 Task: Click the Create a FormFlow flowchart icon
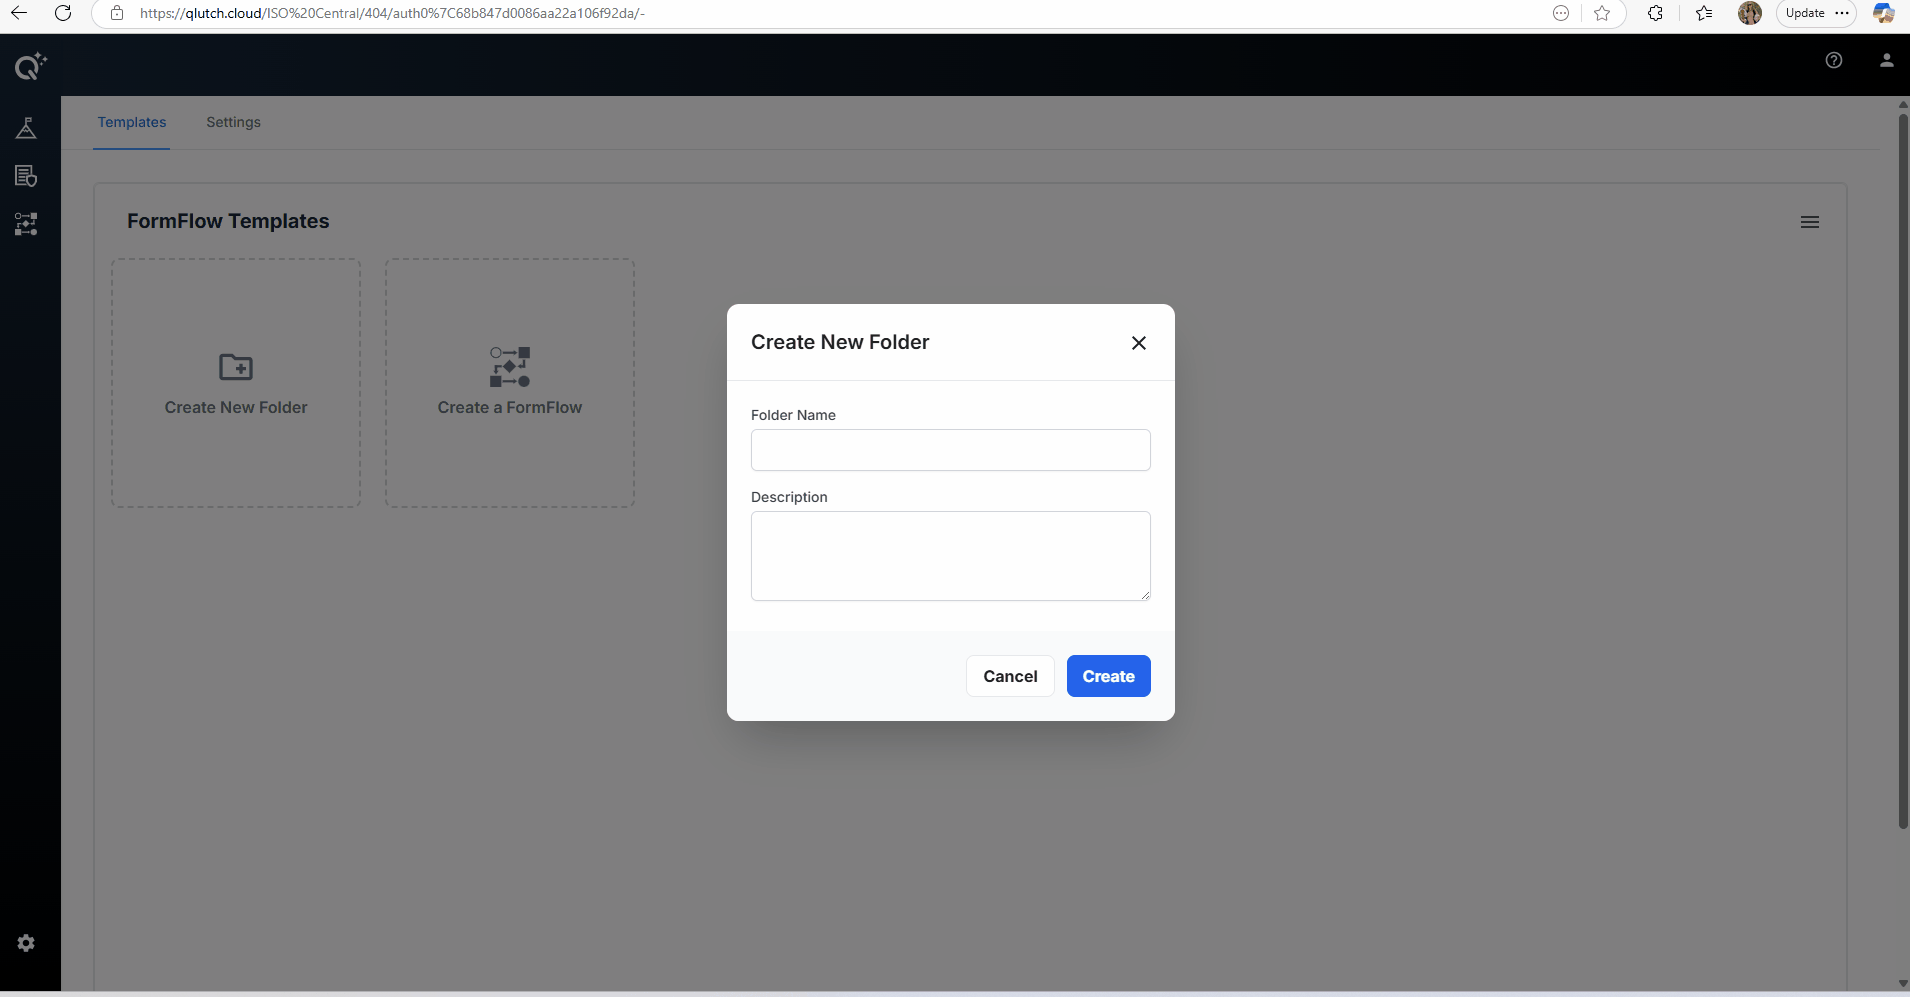point(509,367)
